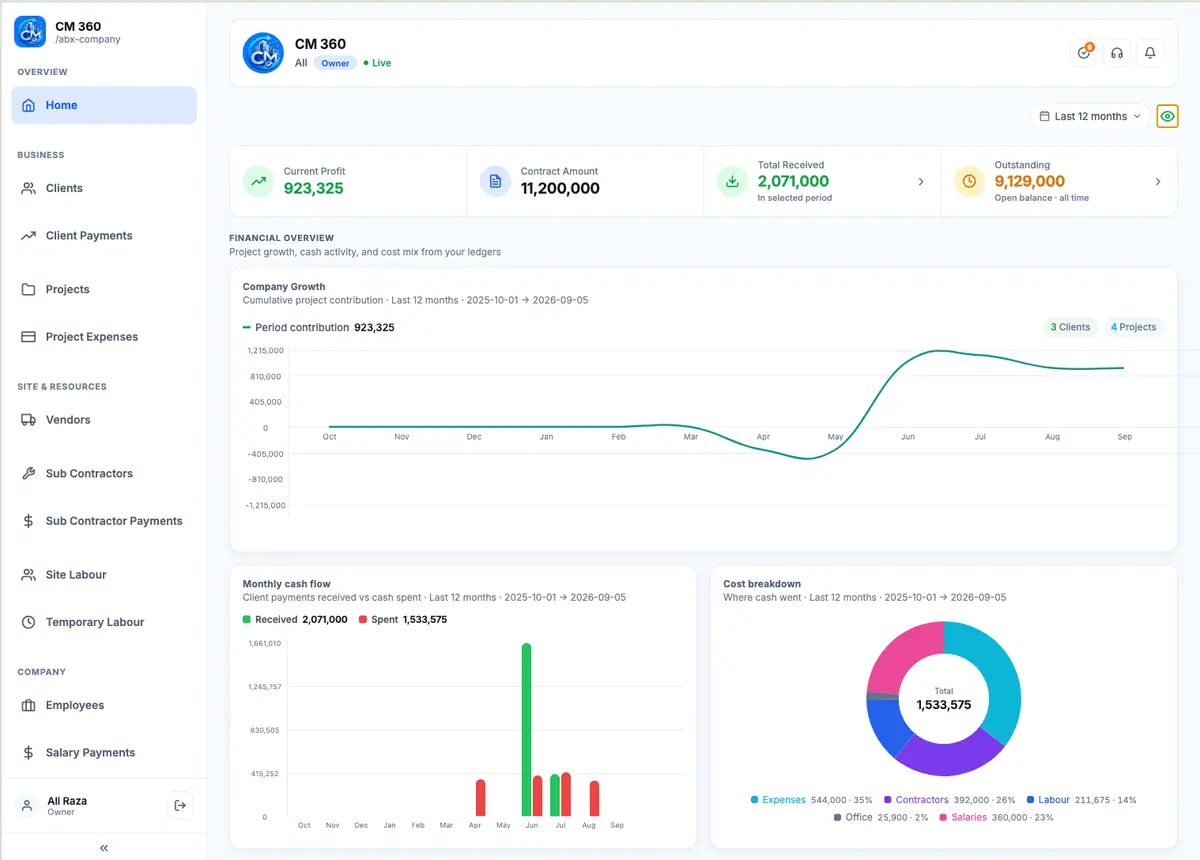Image resolution: width=1200 pixels, height=860 pixels.
Task: Click the Site Labour people icon
Action: coord(28,575)
